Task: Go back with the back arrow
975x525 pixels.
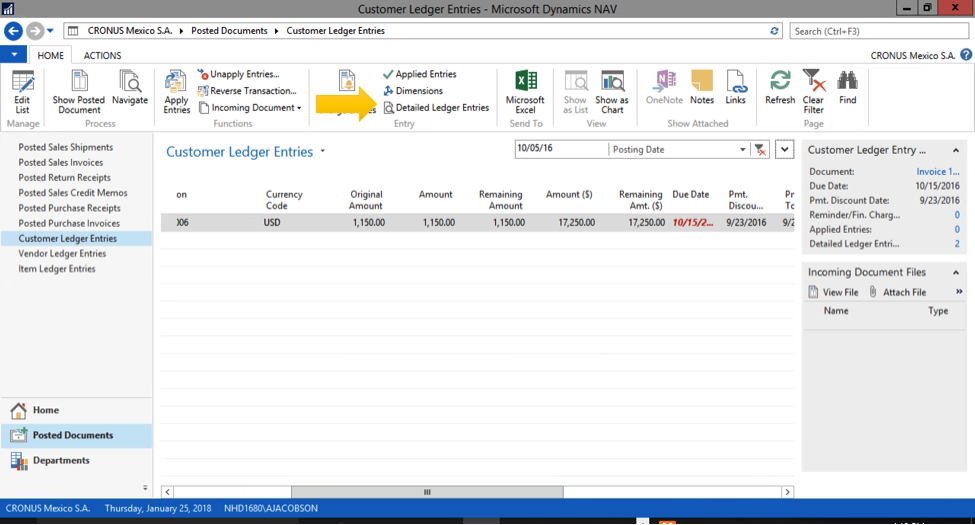Action: point(14,30)
